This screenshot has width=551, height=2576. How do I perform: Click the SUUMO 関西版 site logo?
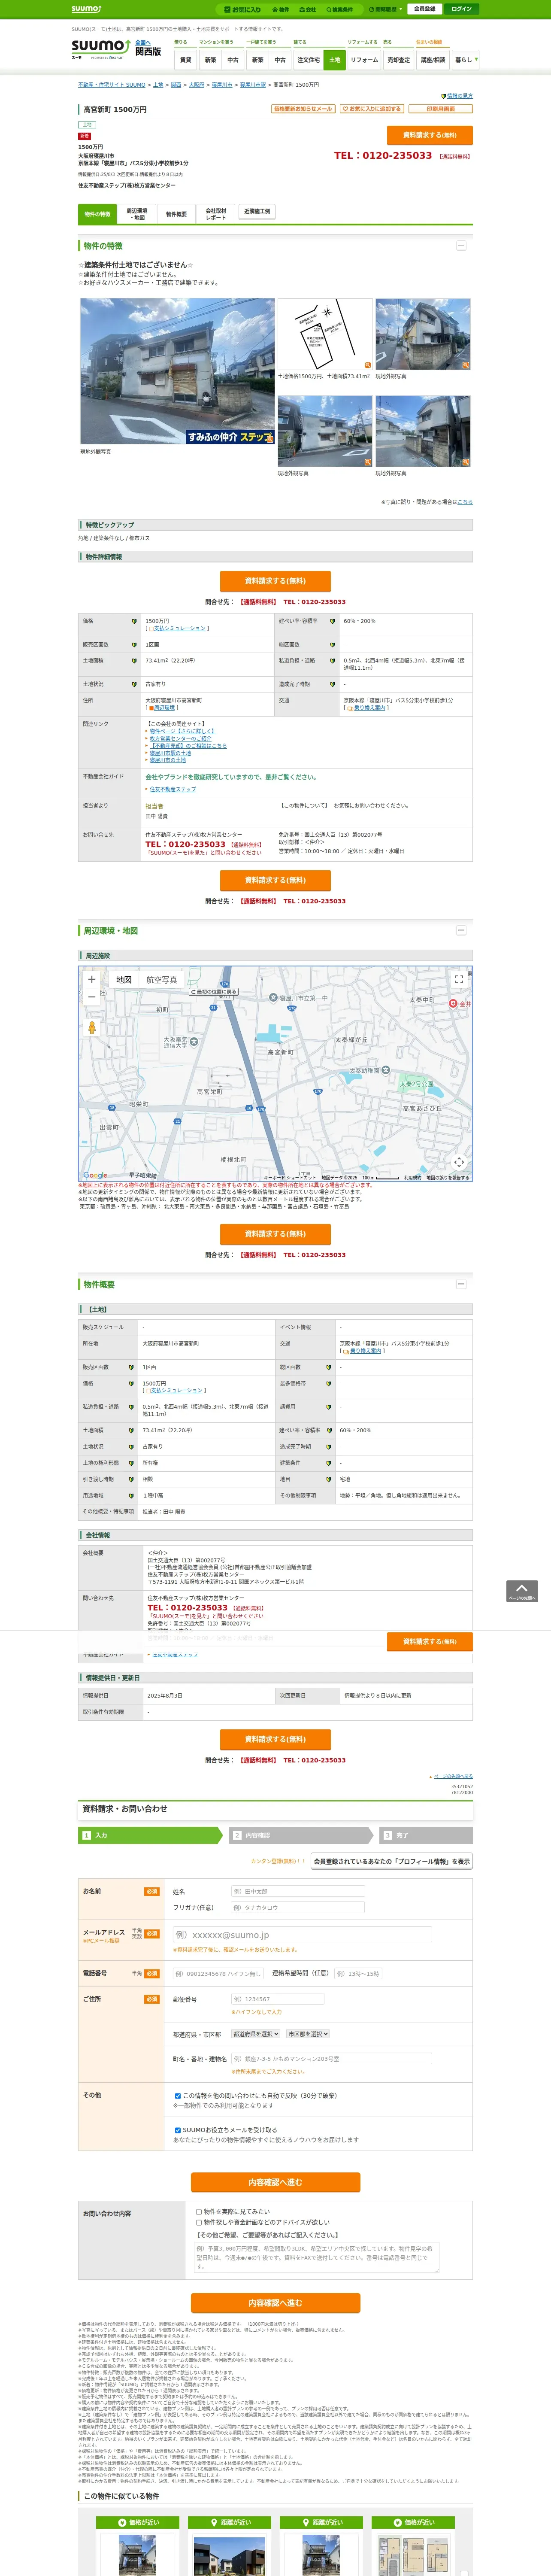[x=116, y=48]
